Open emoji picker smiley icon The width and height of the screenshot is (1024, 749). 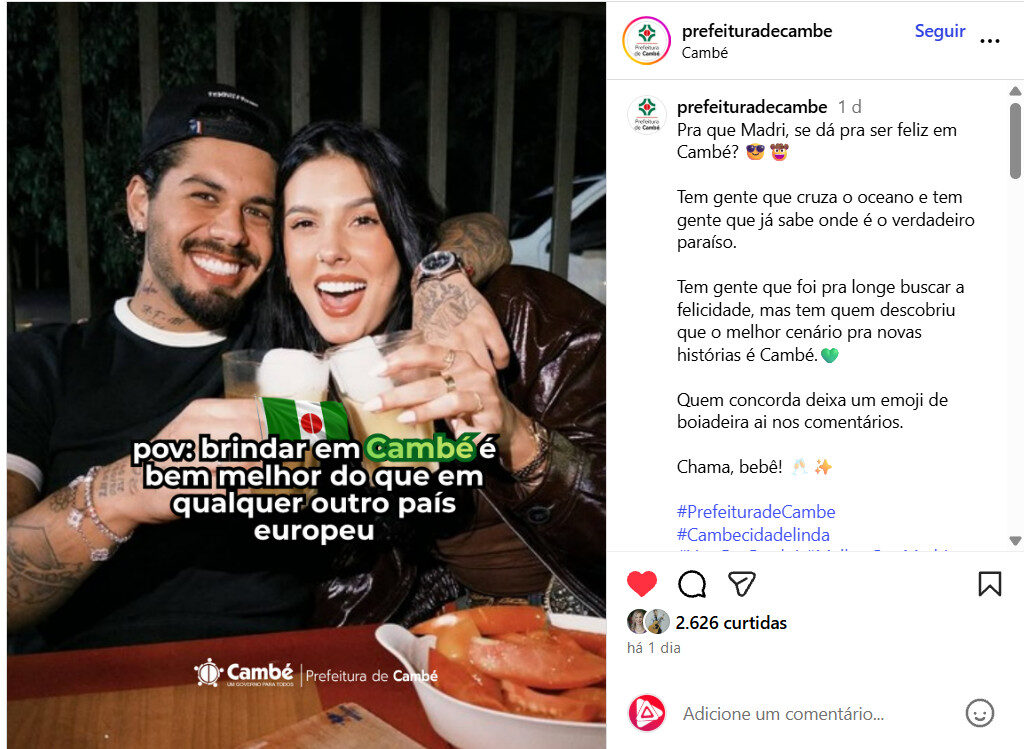[980, 713]
